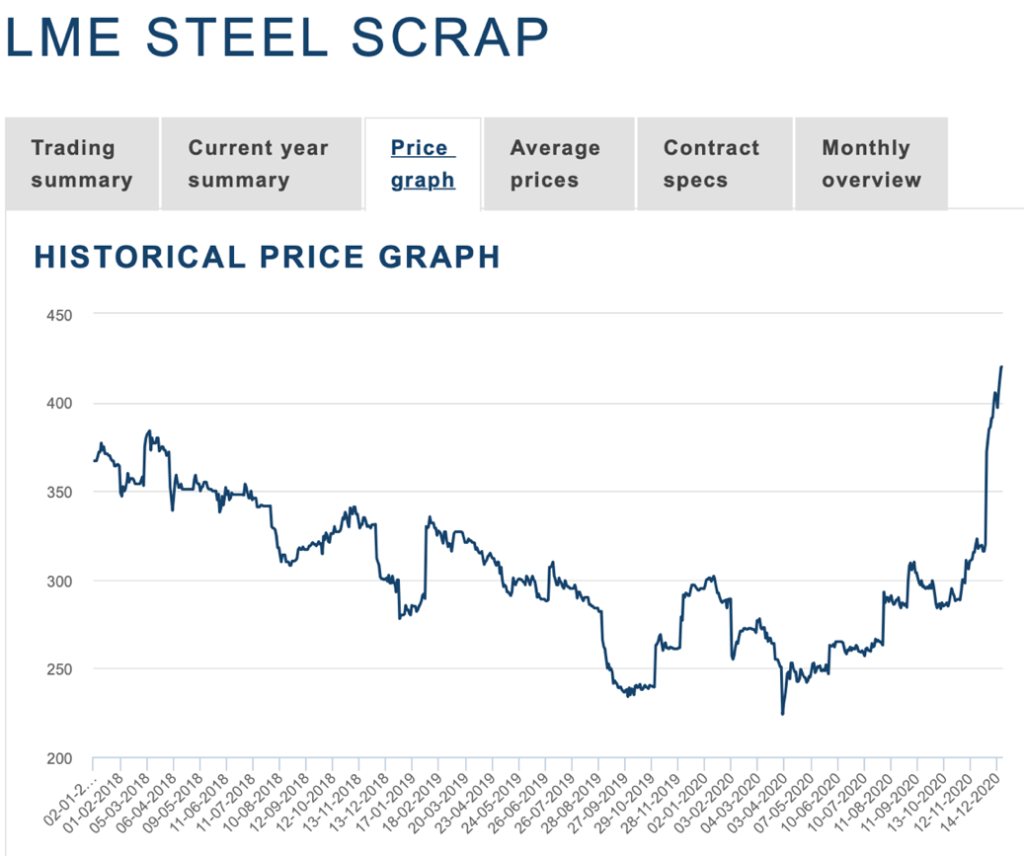Viewport: 1024px width, 856px height.
Task: Click the lowest dip on the price line
Action: point(782,714)
